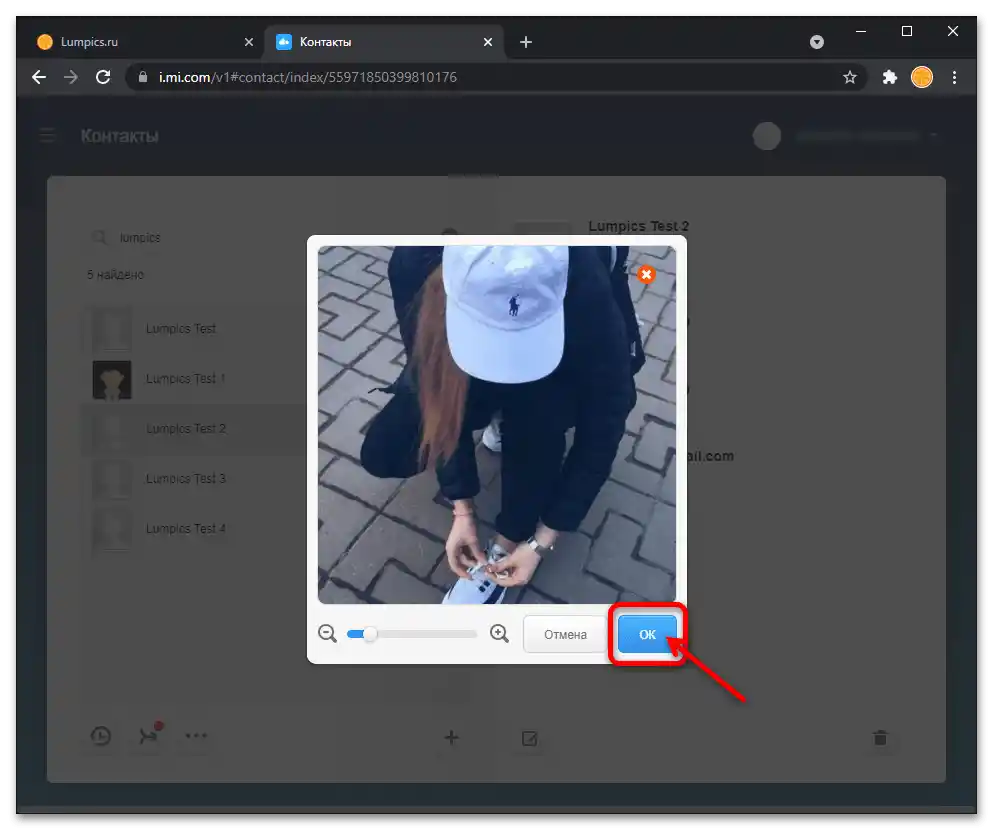Reload the page with refresh icon
Screen dimensions: 993x830
coord(102,77)
